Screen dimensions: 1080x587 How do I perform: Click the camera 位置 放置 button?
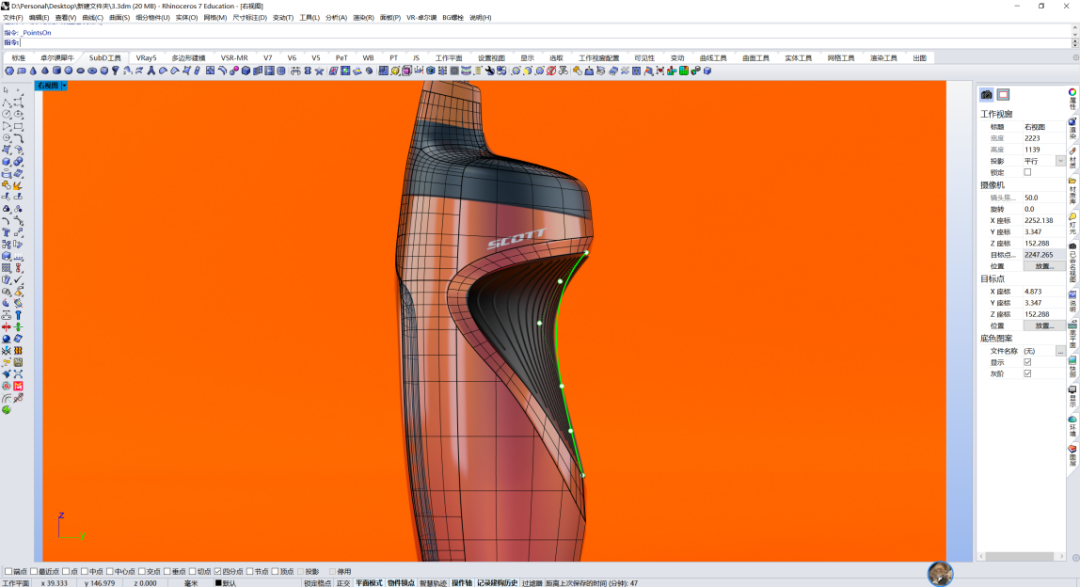[x=1043, y=266]
